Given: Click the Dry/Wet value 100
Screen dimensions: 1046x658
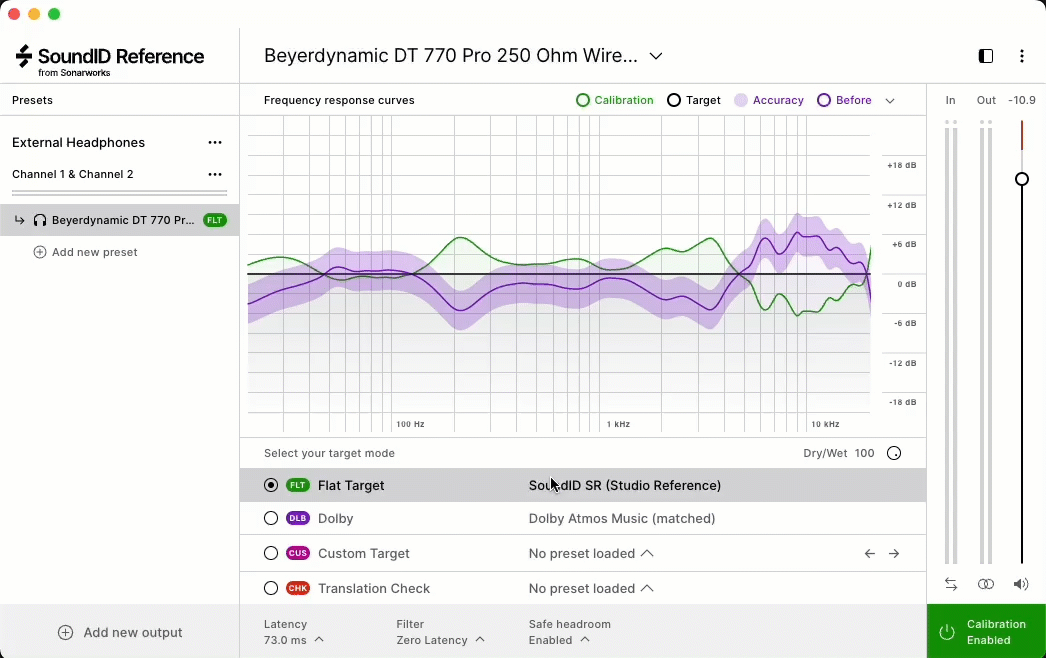Looking at the screenshot, I should [864, 453].
